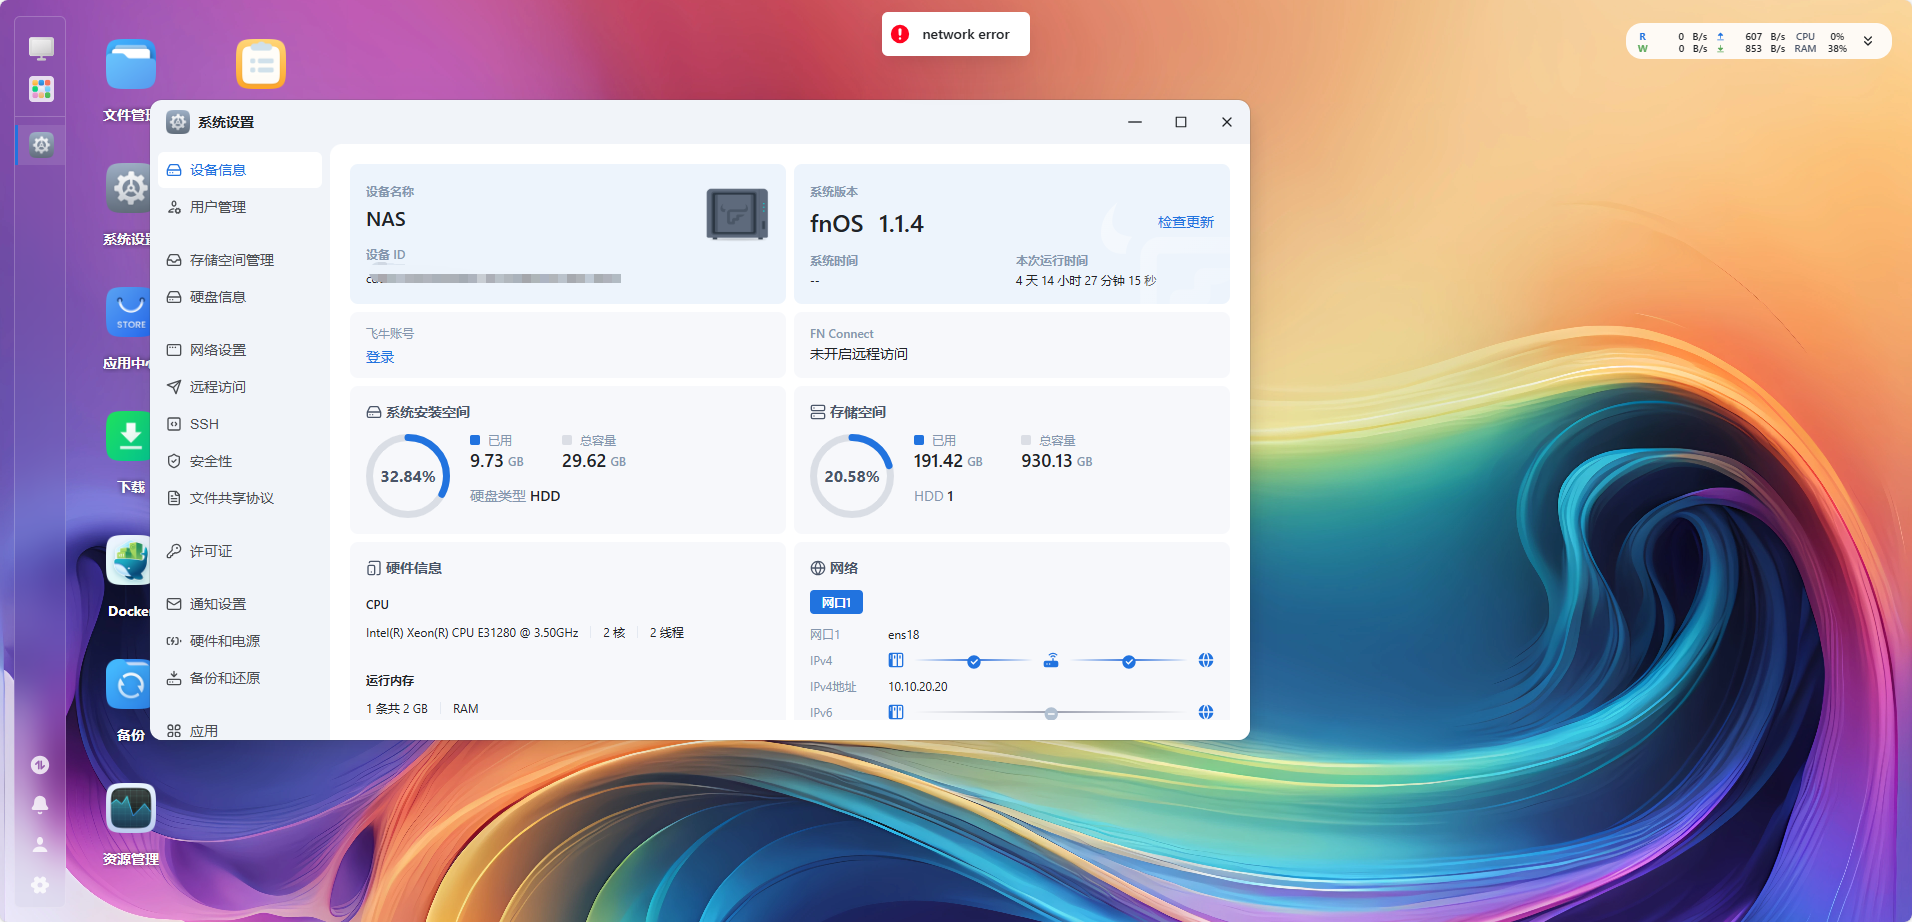Click the NAS device icon in IPv6 row
Viewport: 1912px width, 922px height.
tap(896, 713)
